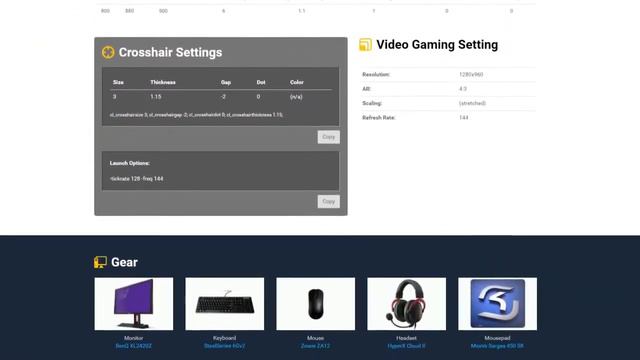This screenshot has width=640, height=360.
Task: Open the mousepad product link under Mousepad
Action: [x=497, y=346]
